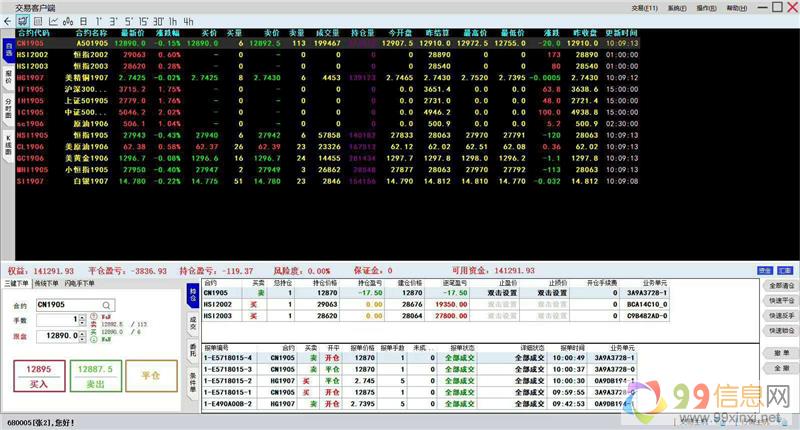Click the 买入 button at 12895
Viewport: 800px width, 430px height.
[x=39, y=375]
